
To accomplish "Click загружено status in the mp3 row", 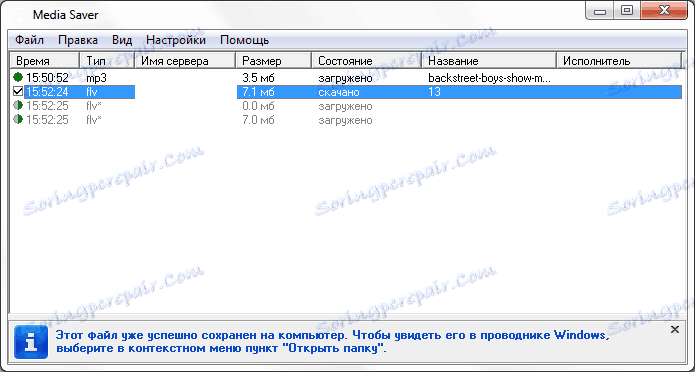I will [345, 78].
